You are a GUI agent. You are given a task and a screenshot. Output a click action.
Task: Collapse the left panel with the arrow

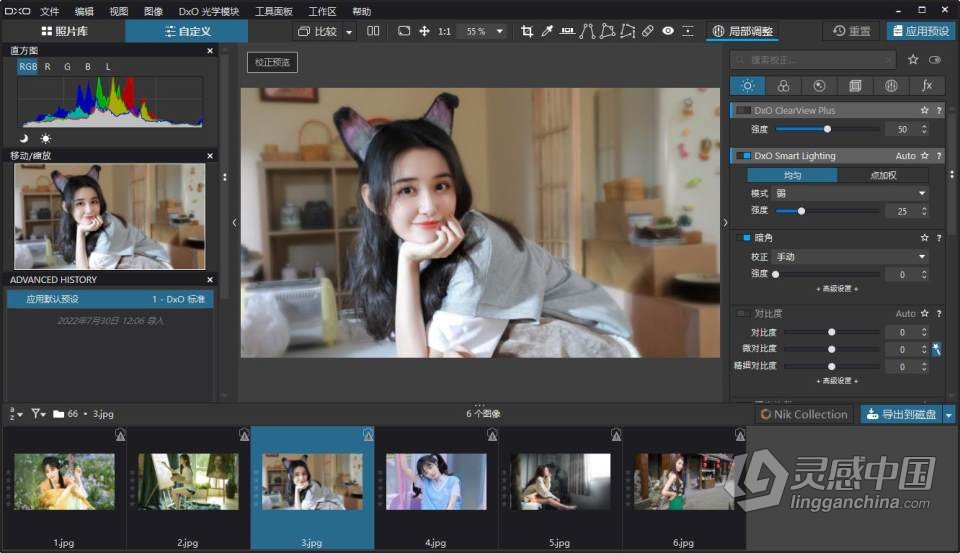pos(234,223)
